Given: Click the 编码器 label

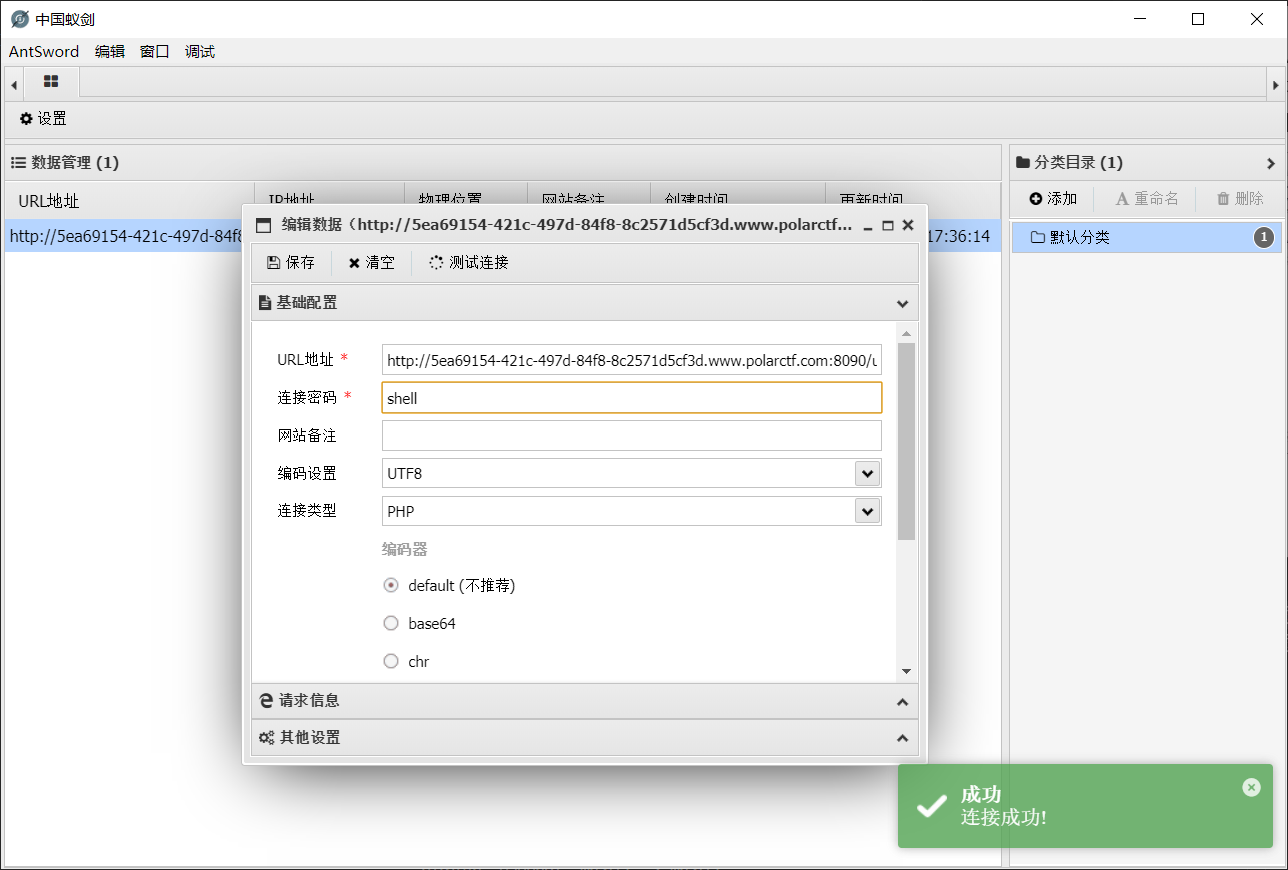Looking at the screenshot, I should point(405,549).
